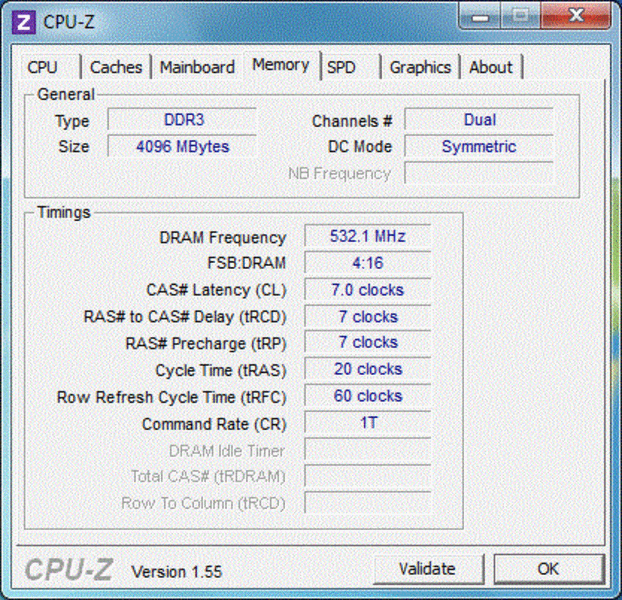Click the CPU-Z purple logo icon
Screen dimensions: 622x600
[x=23, y=23]
